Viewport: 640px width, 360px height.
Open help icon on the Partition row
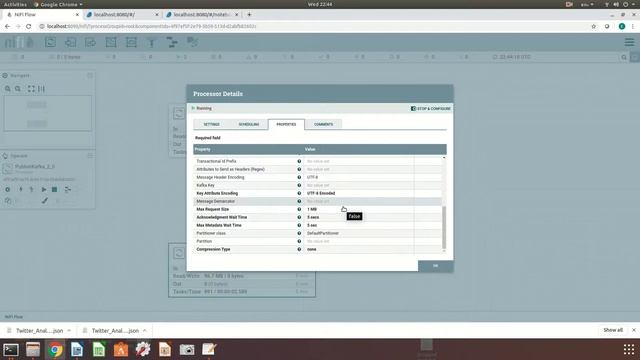coord(299,241)
